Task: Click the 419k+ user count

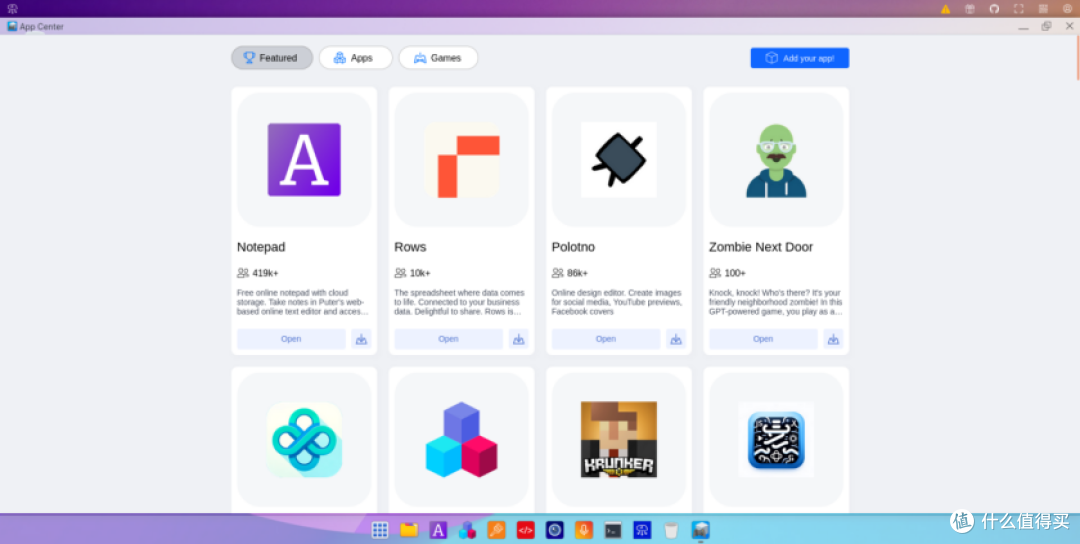Action: click(265, 273)
